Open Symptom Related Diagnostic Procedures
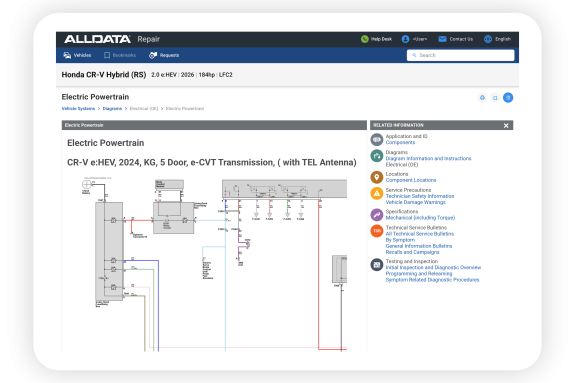The width and height of the screenshot is (575, 383). (432, 280)
